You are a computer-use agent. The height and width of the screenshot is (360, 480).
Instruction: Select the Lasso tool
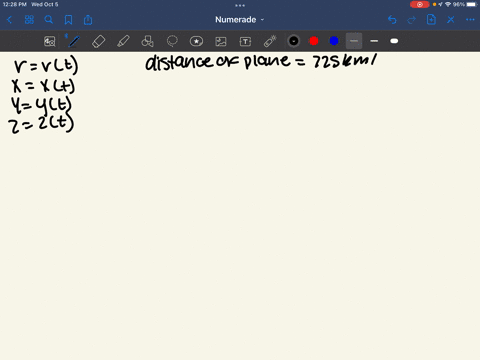[x=172, y=41]
